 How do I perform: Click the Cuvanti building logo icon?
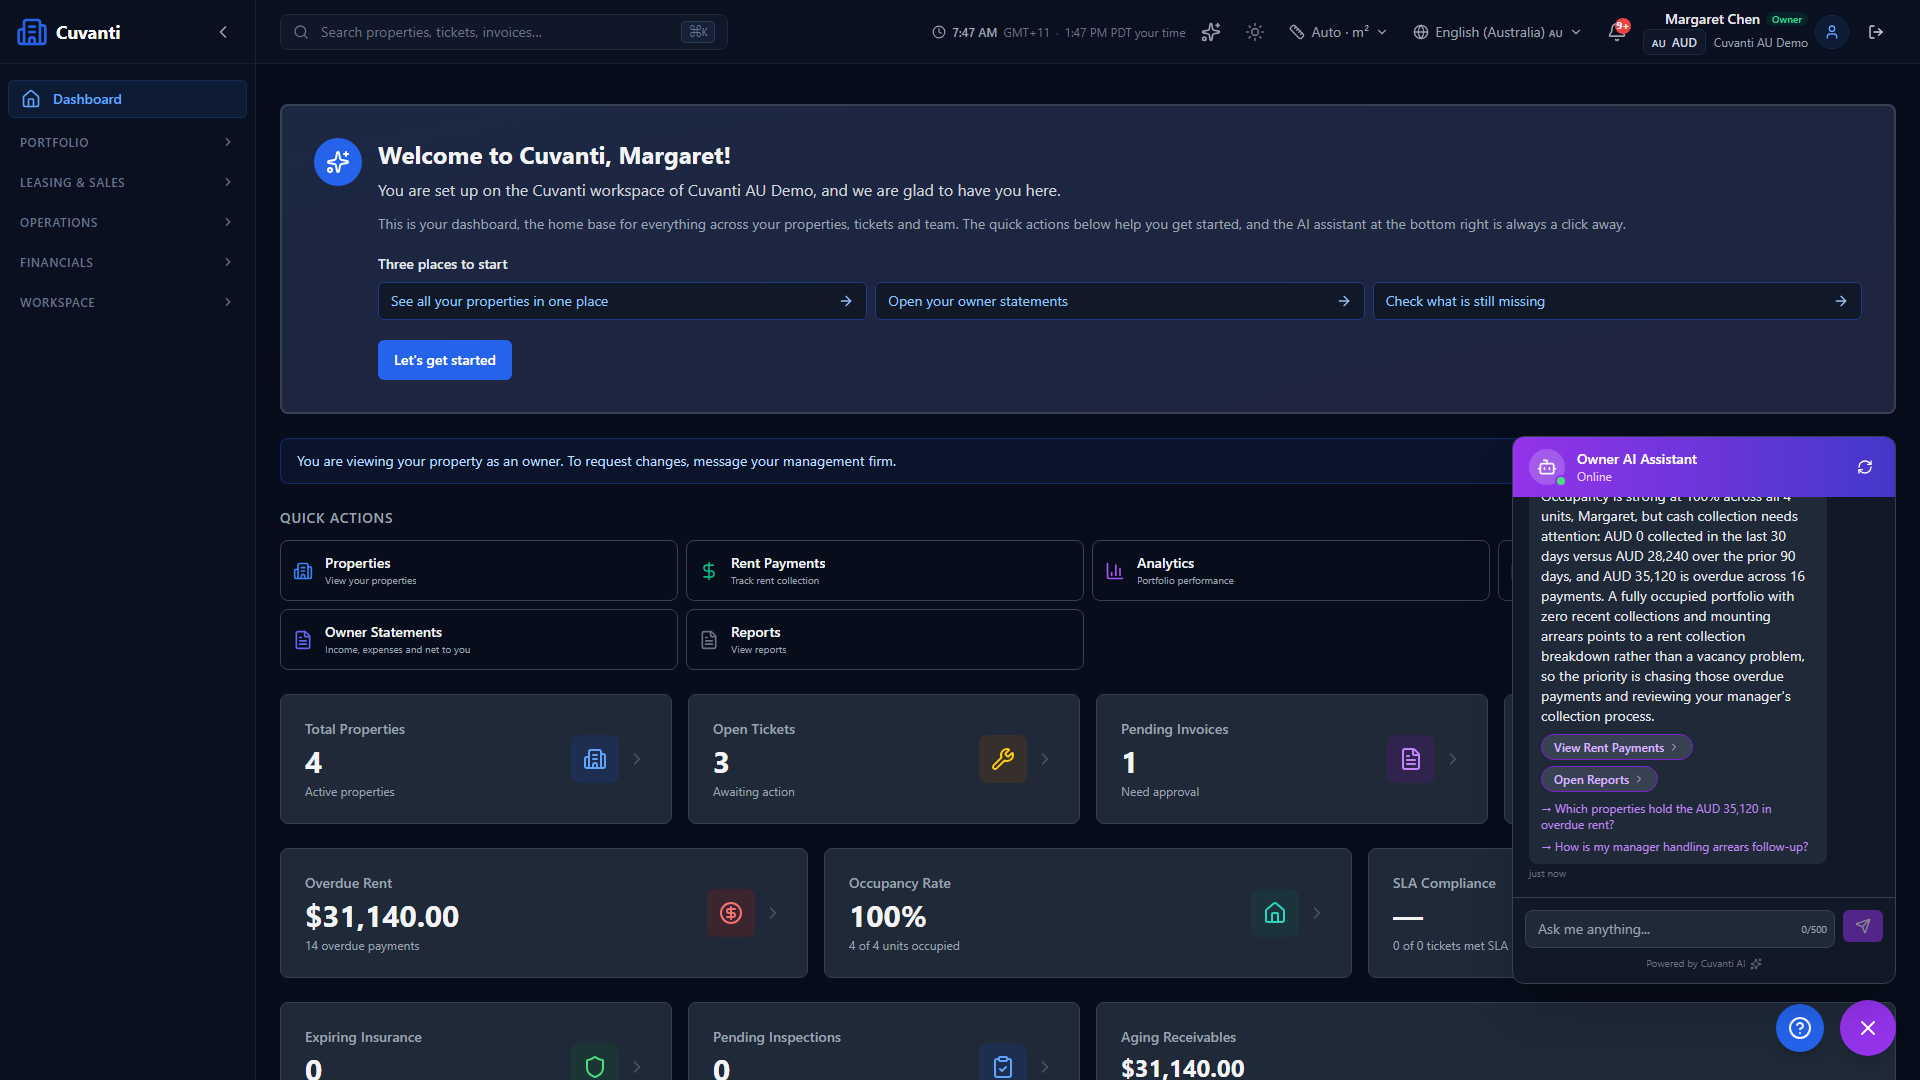(32, 32)
